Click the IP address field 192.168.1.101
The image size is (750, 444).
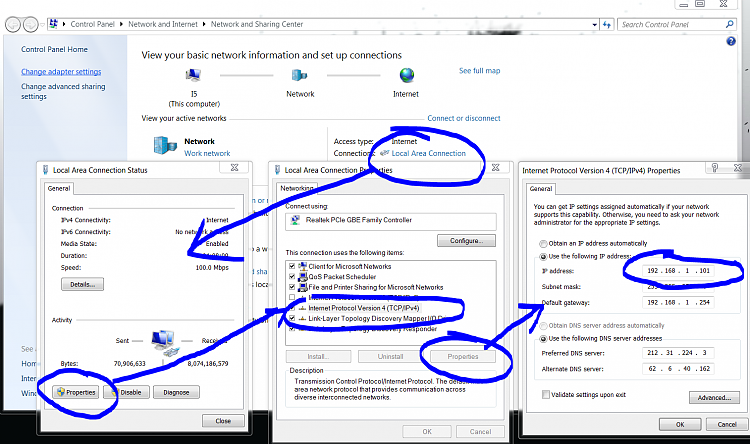coord(678,271)
